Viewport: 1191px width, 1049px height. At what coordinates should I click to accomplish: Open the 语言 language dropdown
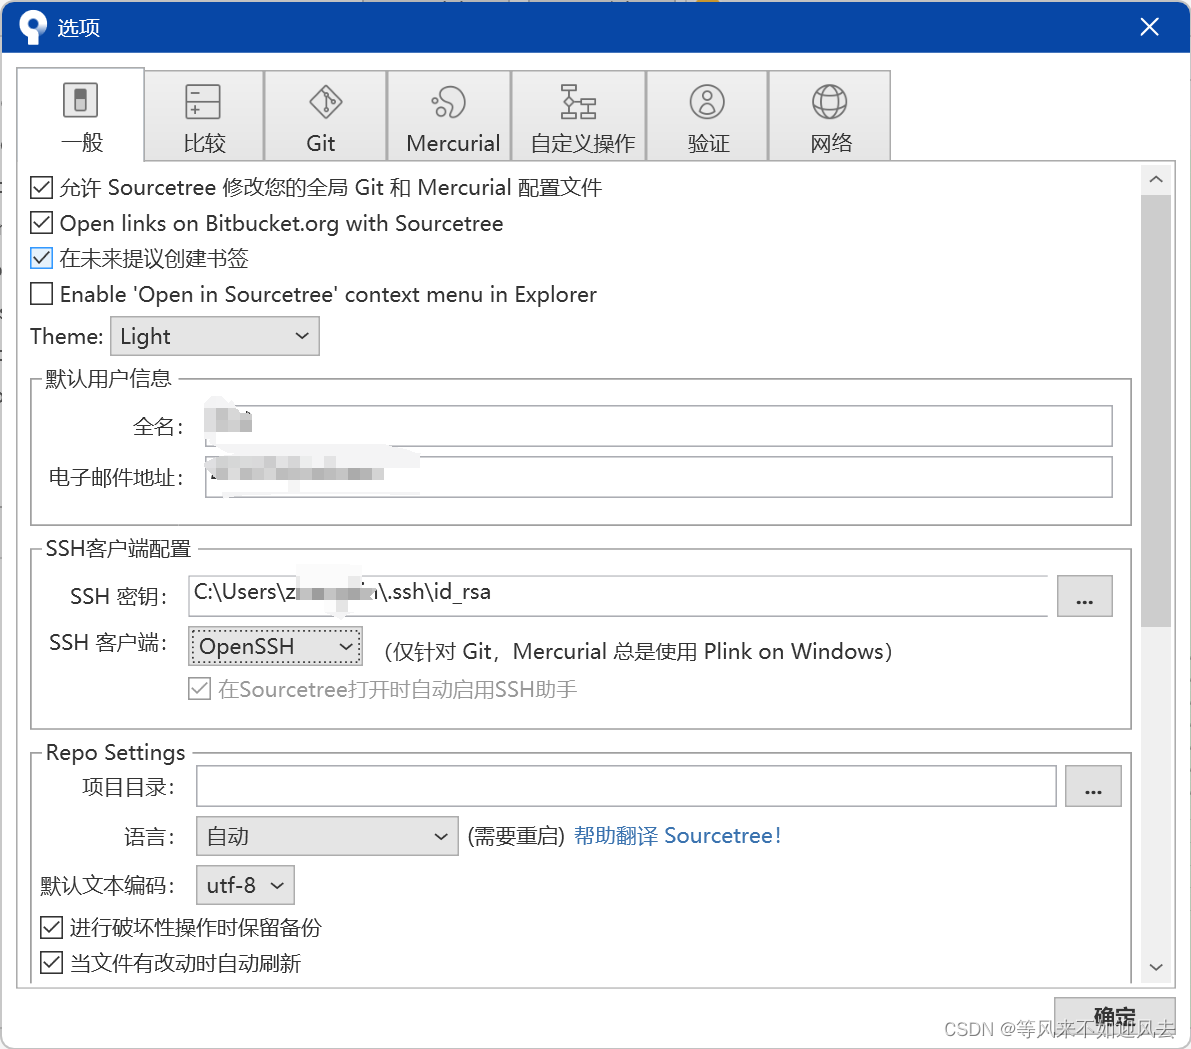point(327,836)
